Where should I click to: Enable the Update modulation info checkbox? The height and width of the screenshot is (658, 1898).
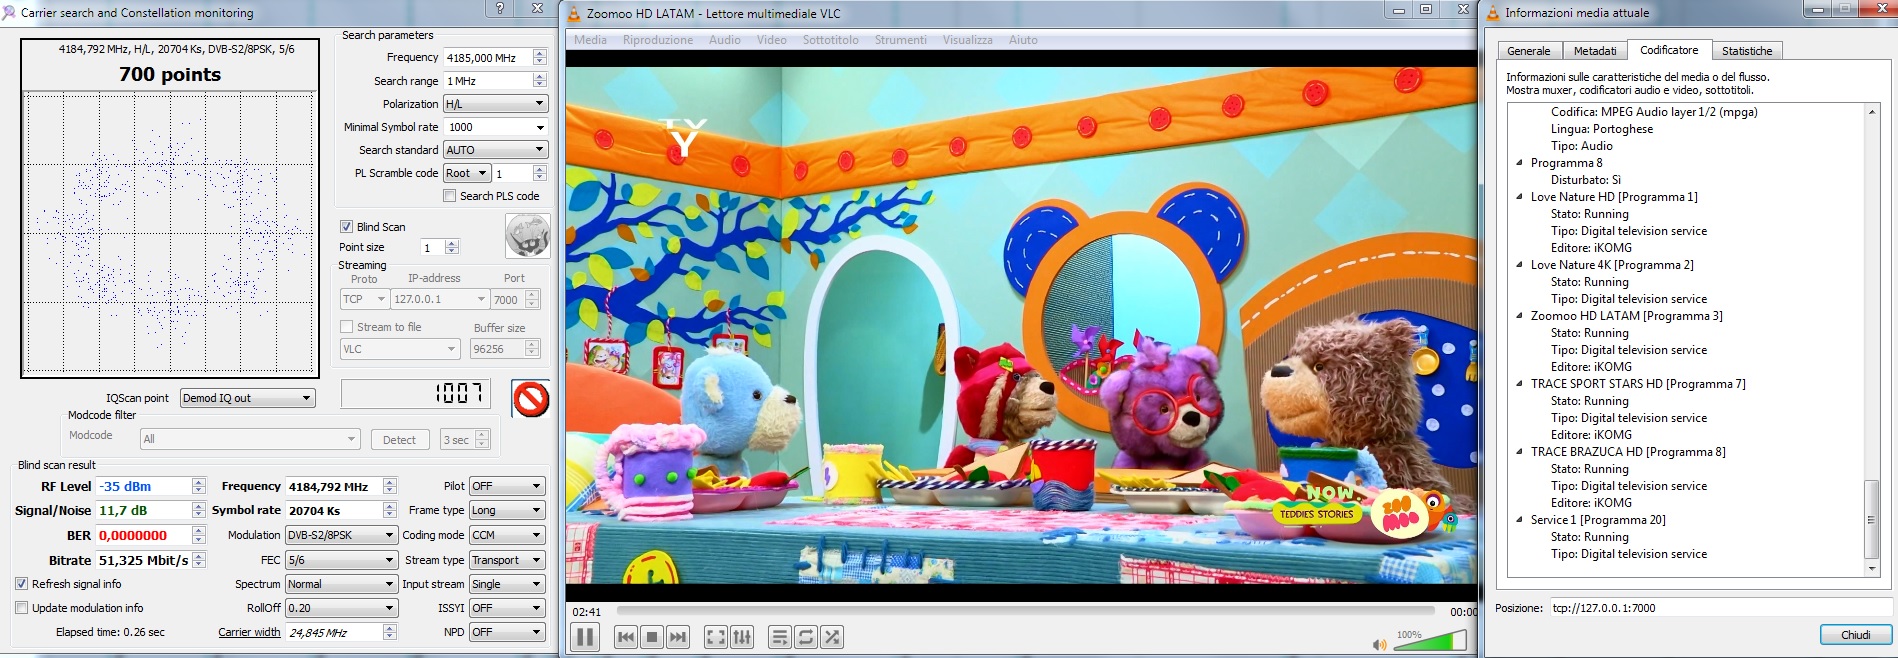point(21,608)
